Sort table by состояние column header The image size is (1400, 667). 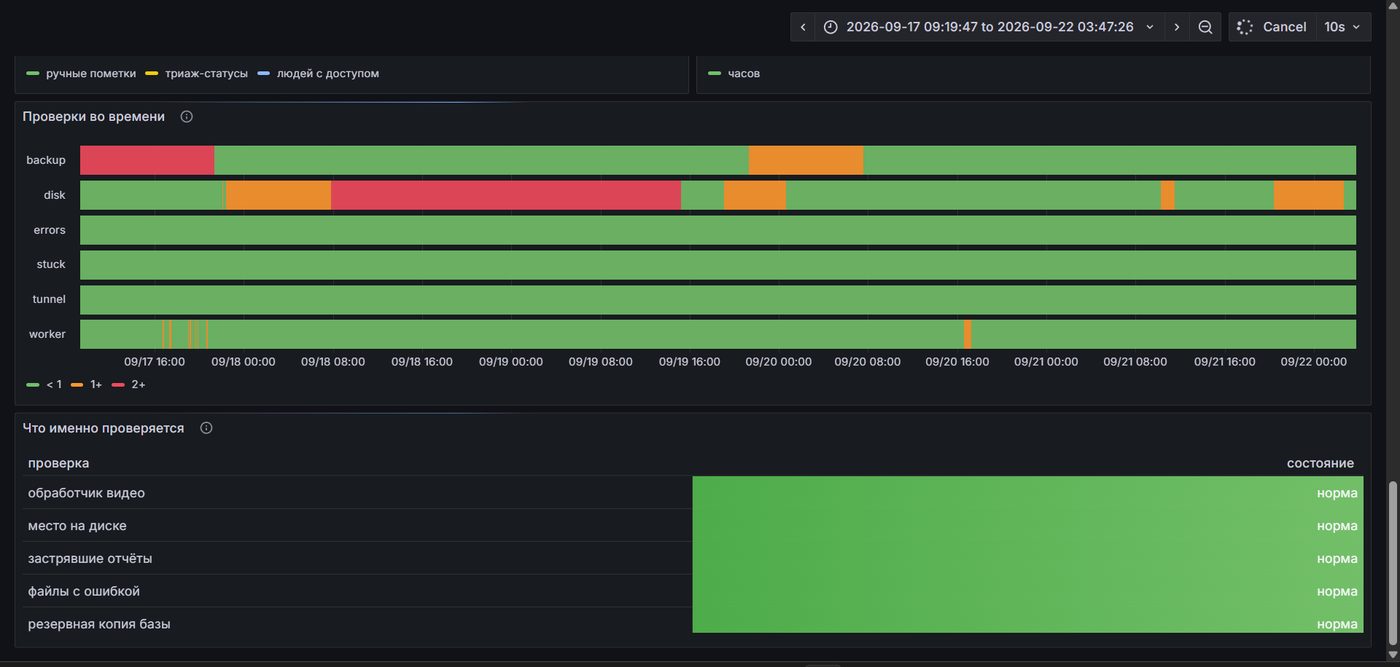(1320, 463)
